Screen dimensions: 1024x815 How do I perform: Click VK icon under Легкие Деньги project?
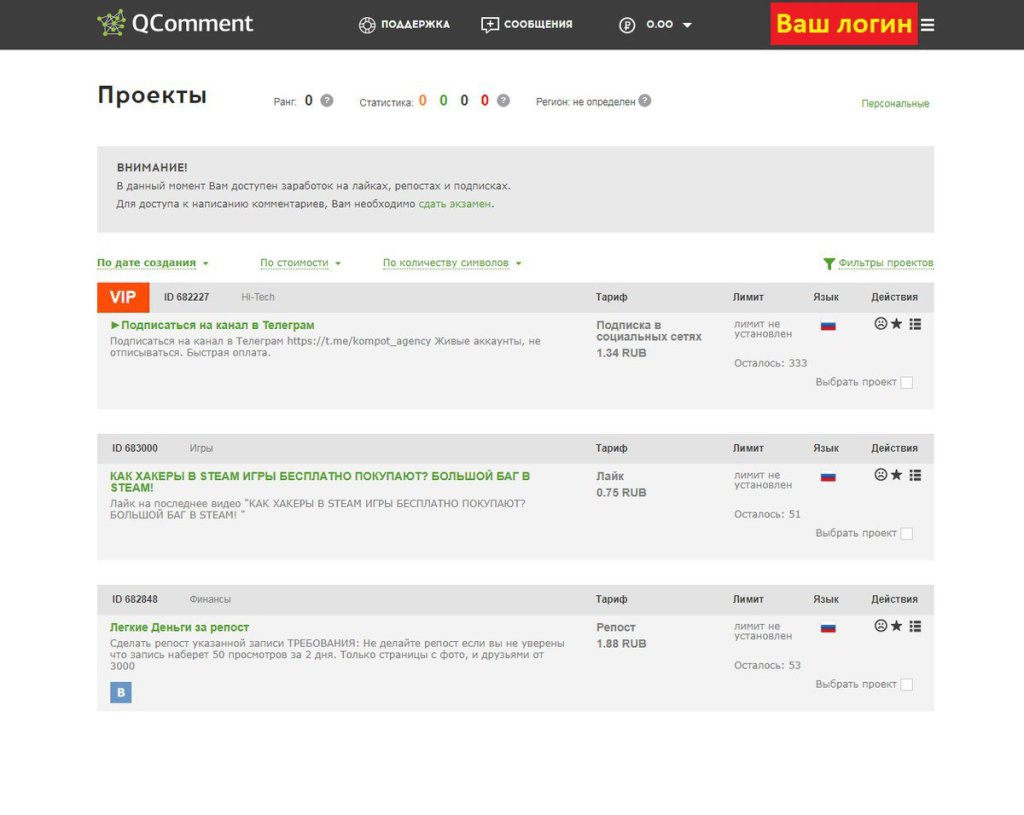coord(121,692)
